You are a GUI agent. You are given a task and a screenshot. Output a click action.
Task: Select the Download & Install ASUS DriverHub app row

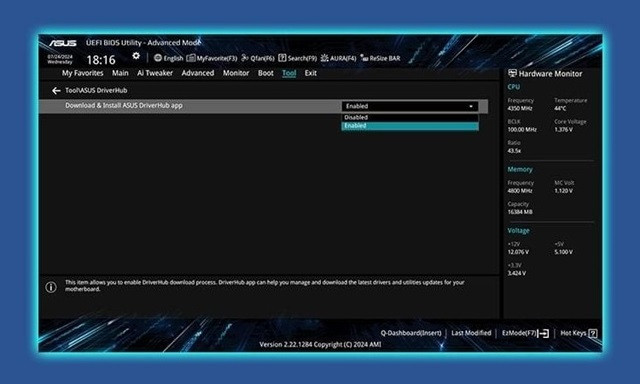point(263,106)
